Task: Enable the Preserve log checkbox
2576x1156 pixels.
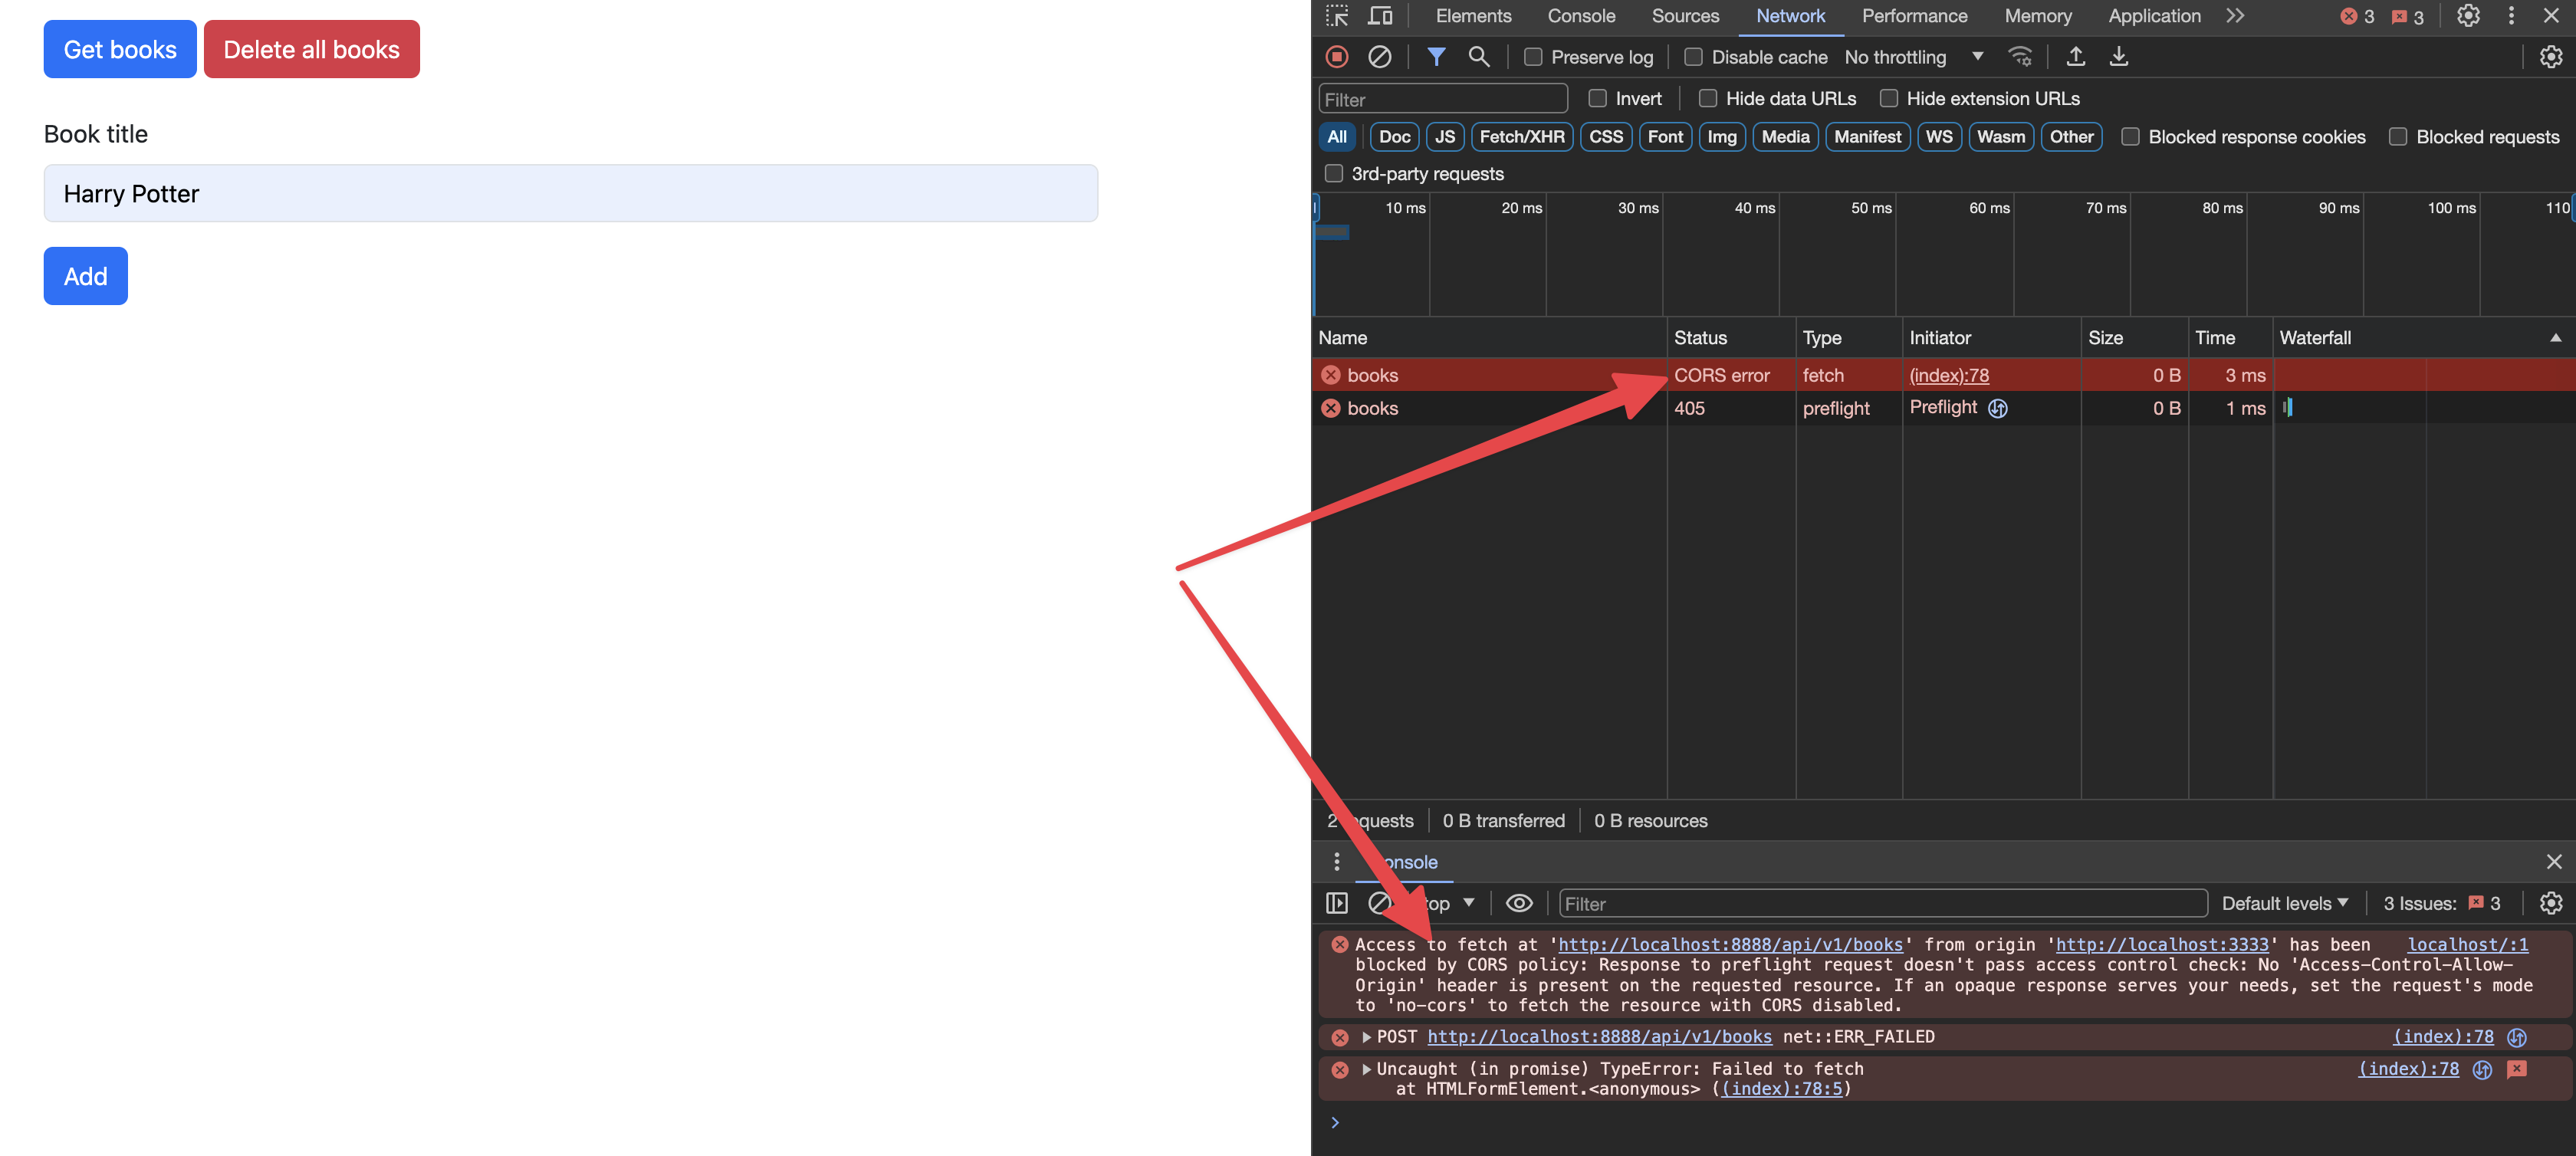Action: click(1533, 57)
